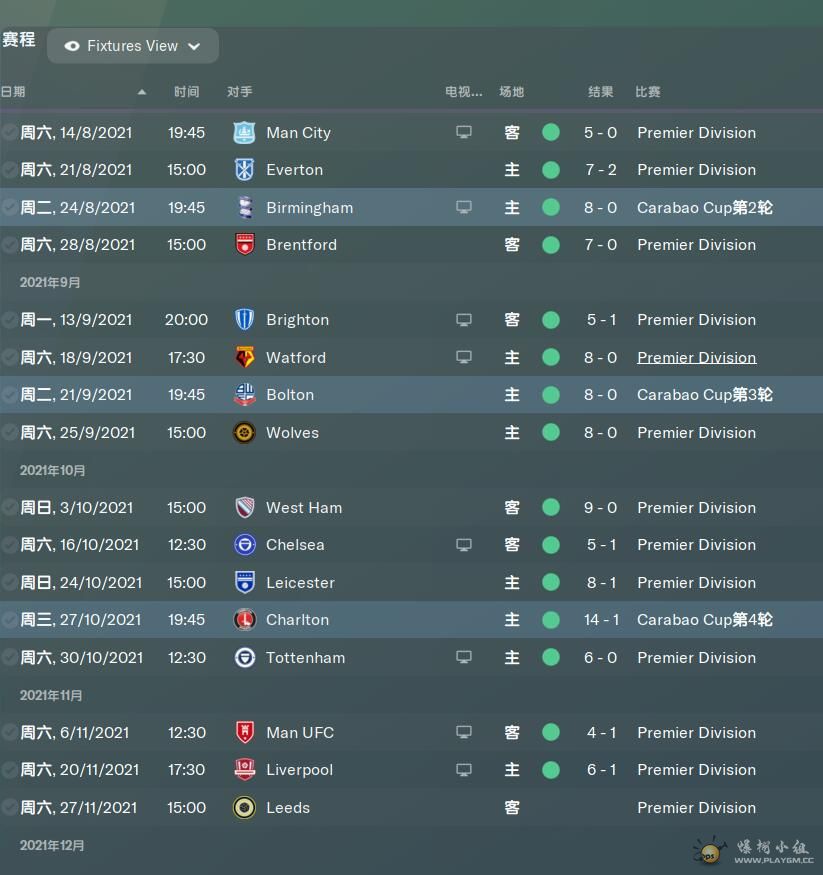The width and height of the screenshot is (823, 875).
Task: Open the Fixtures View dropdown
Action: pyautogui.click(x=133, y=46)
